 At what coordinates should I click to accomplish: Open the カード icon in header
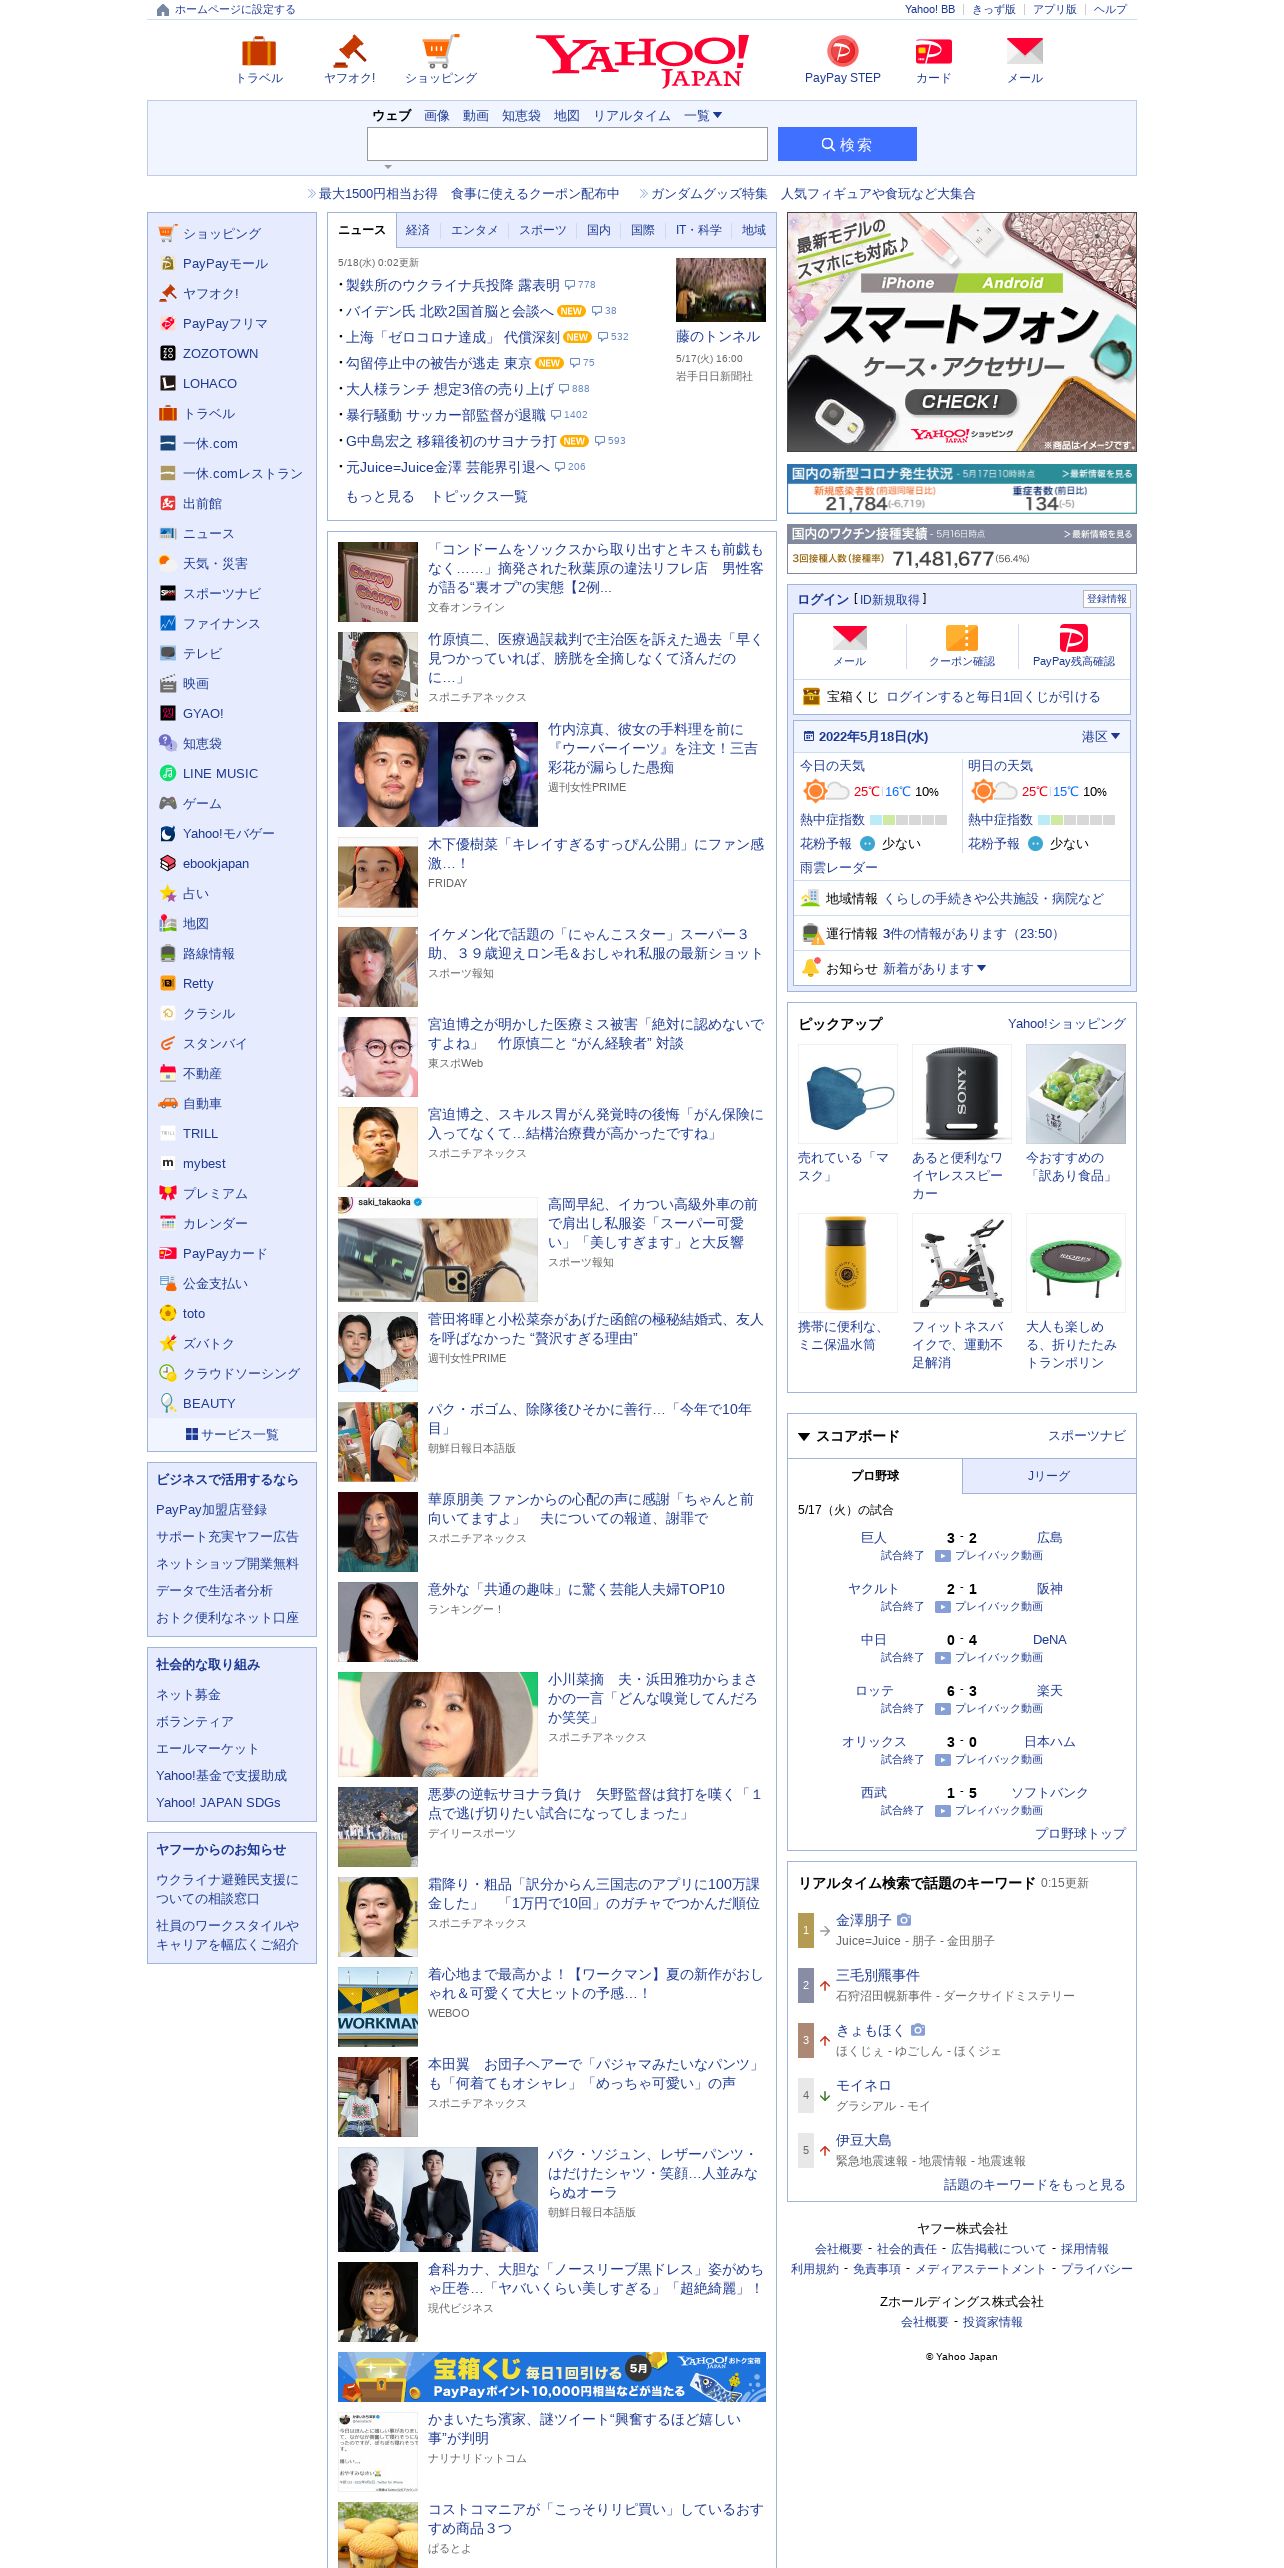(933, 51)
